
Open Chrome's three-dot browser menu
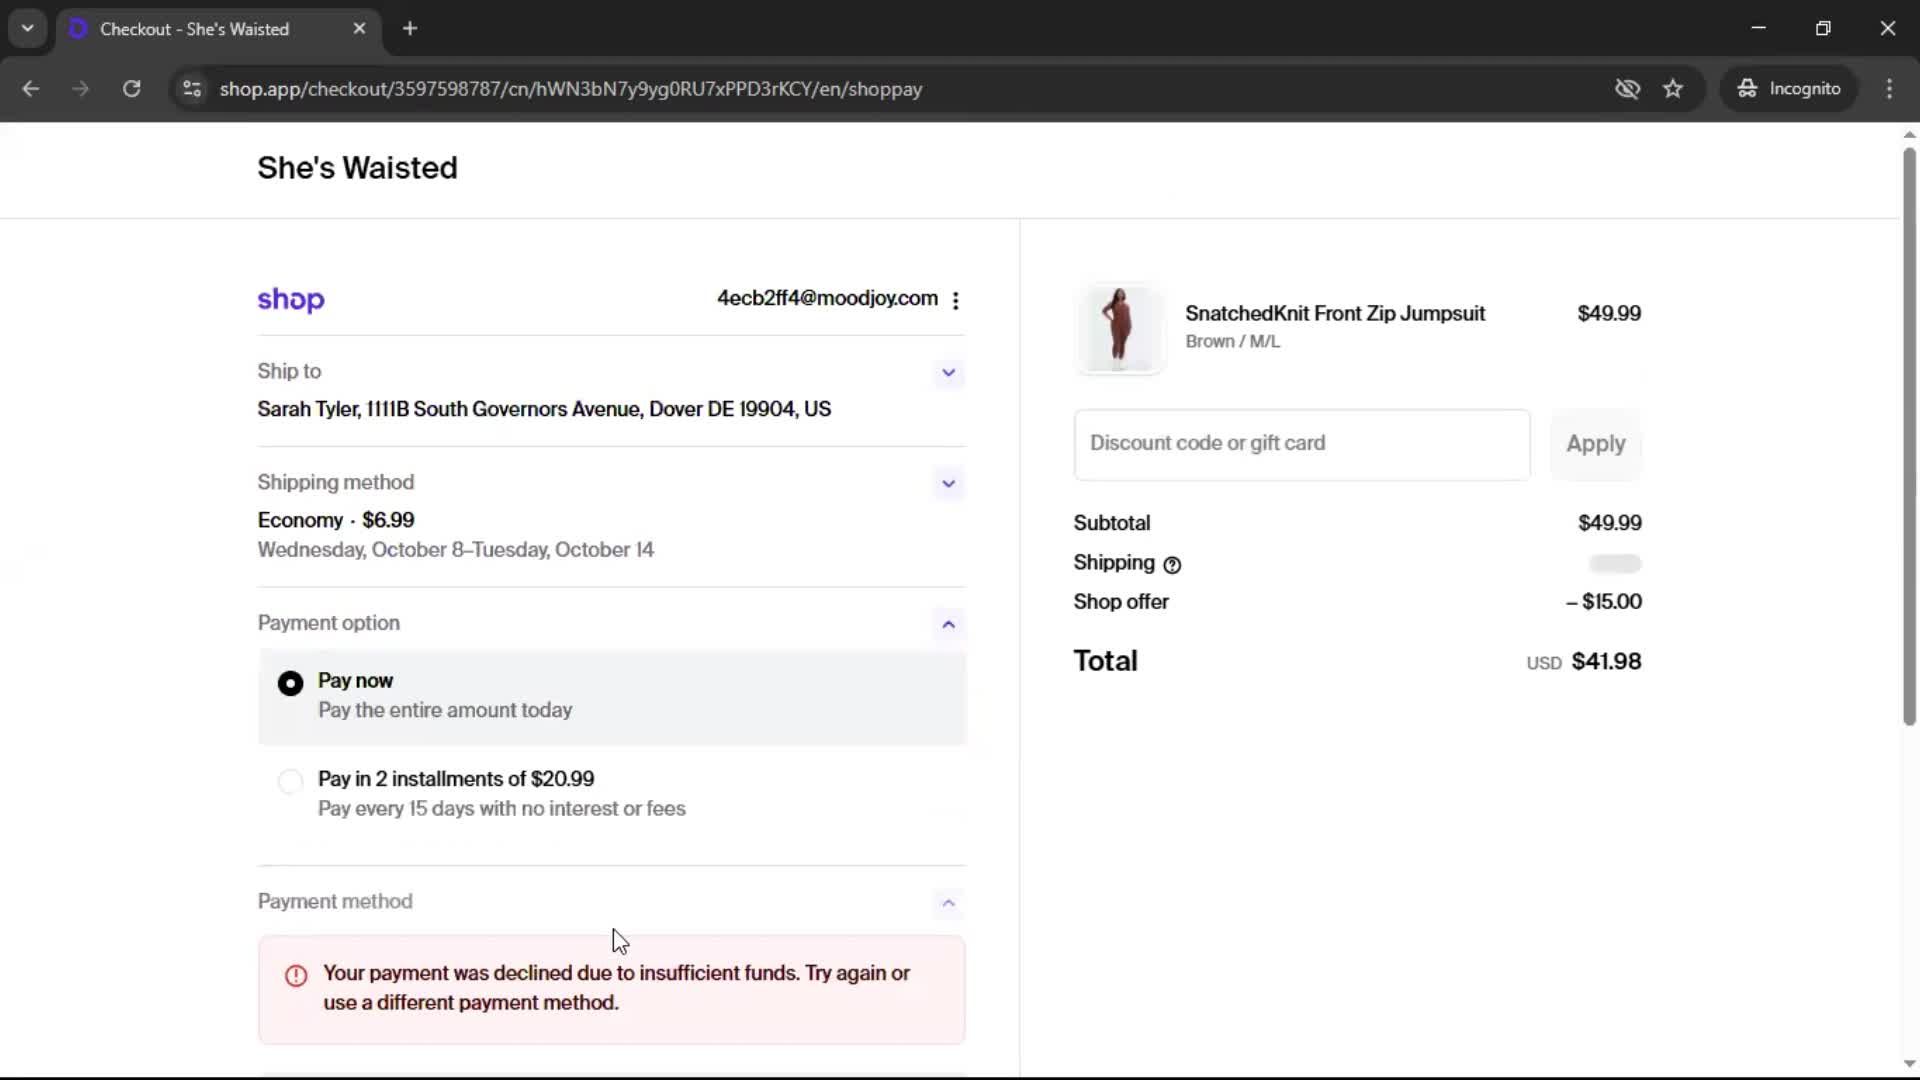pos(1889,89)
